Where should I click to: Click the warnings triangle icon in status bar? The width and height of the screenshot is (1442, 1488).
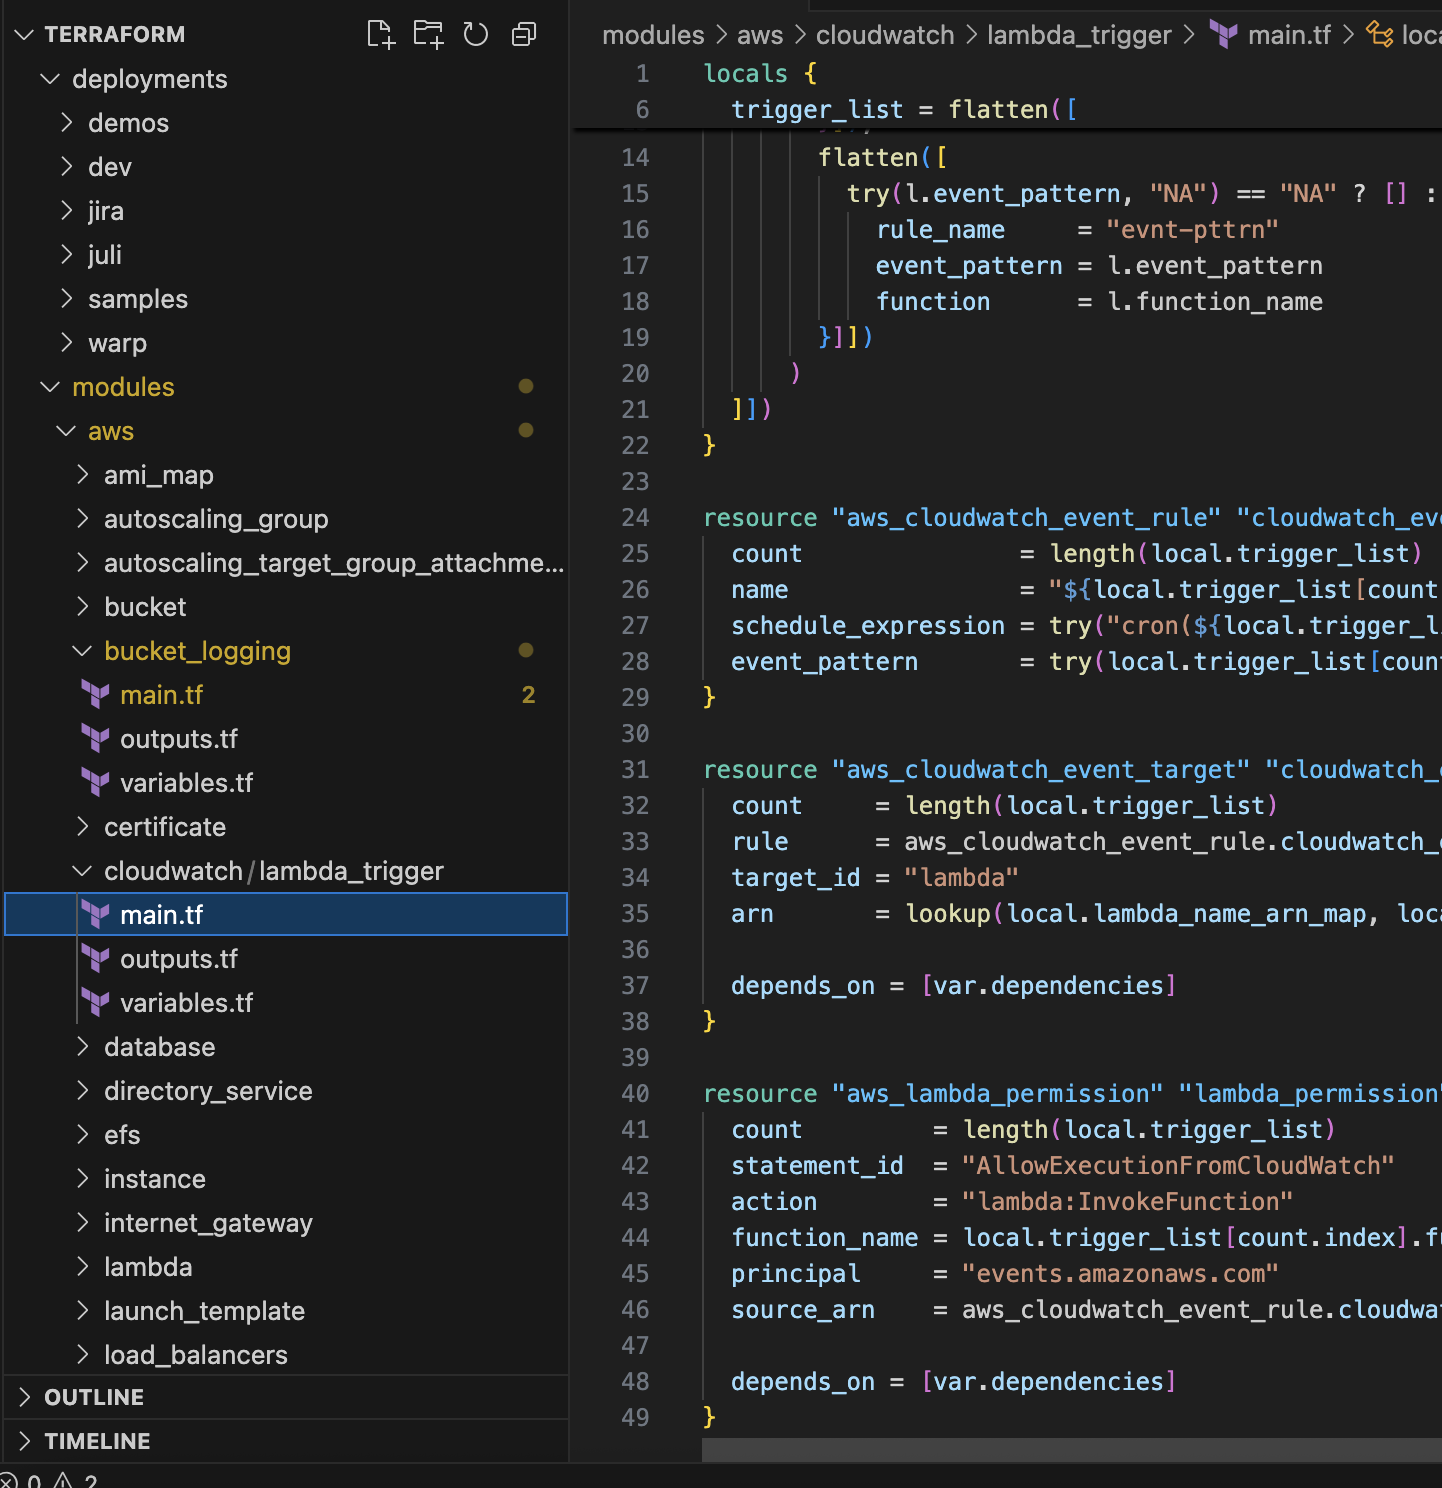click(63, 1481)
